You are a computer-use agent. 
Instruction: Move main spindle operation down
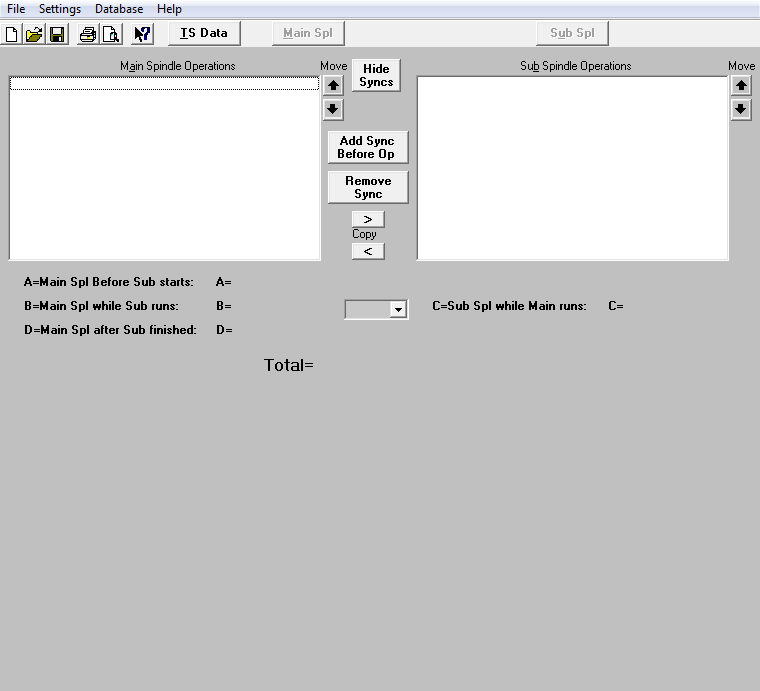click(x=333, y=109)
